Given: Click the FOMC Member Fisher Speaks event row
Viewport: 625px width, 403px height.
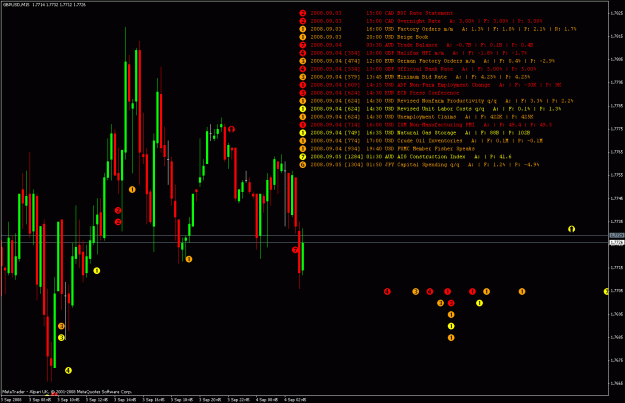Looking at the screenshot, I should coord(393,149).
